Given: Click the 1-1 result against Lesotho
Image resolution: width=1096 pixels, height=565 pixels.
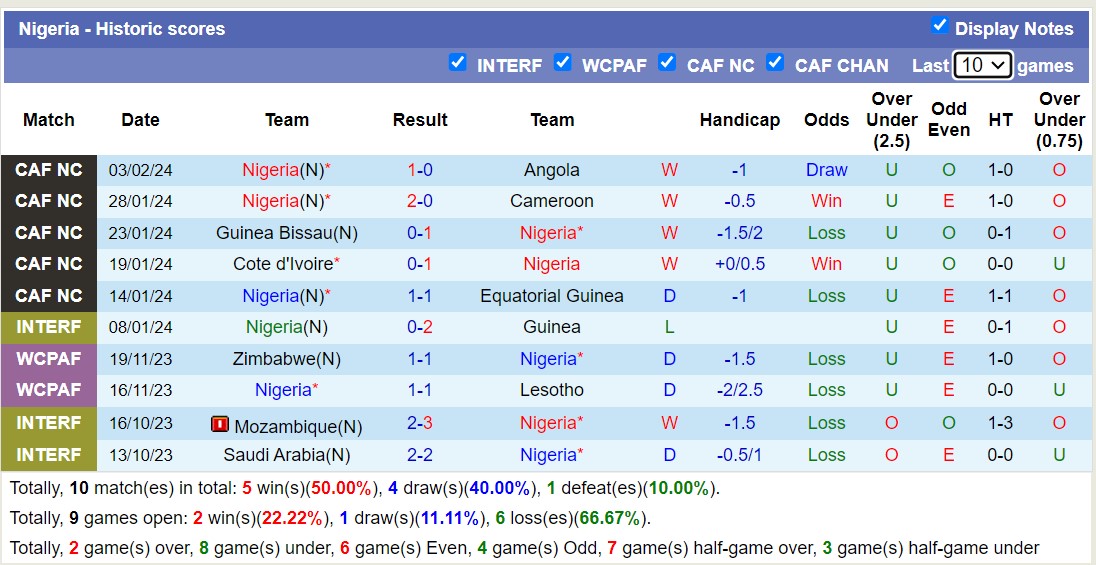Looking at the screenshot, I should pos(419,390).
